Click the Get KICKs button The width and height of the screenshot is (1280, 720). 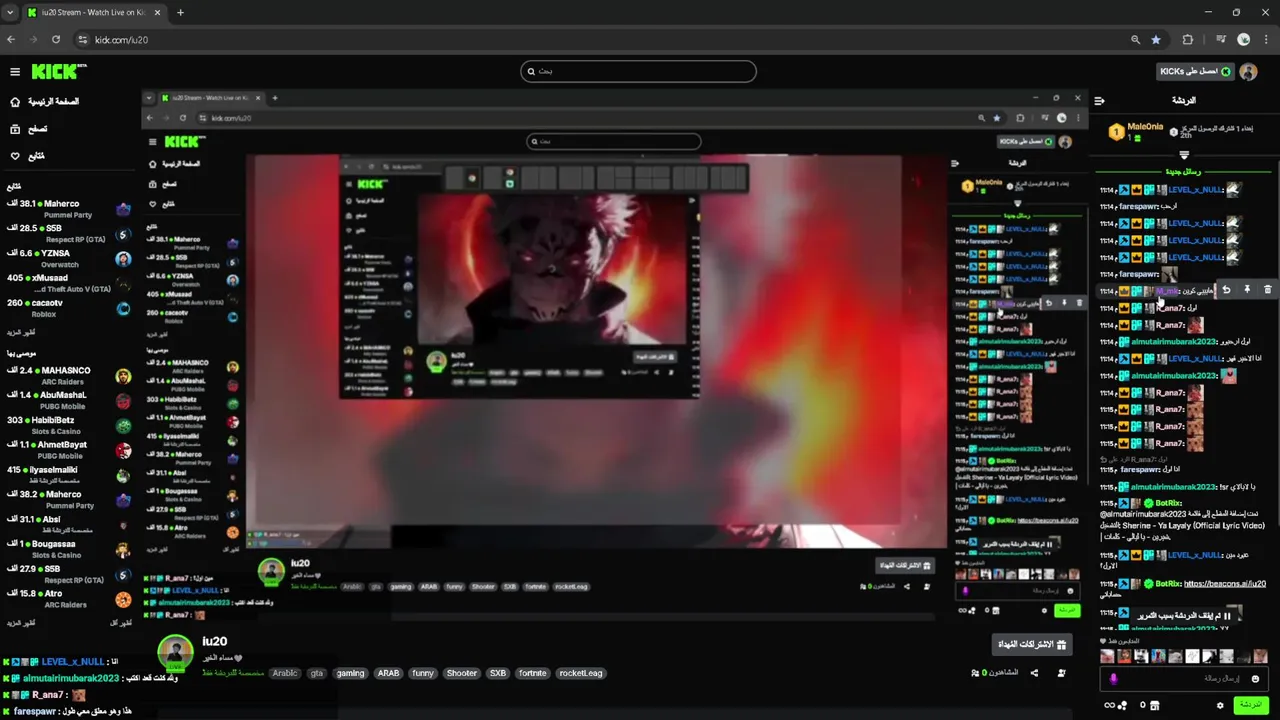(1194, 72)
